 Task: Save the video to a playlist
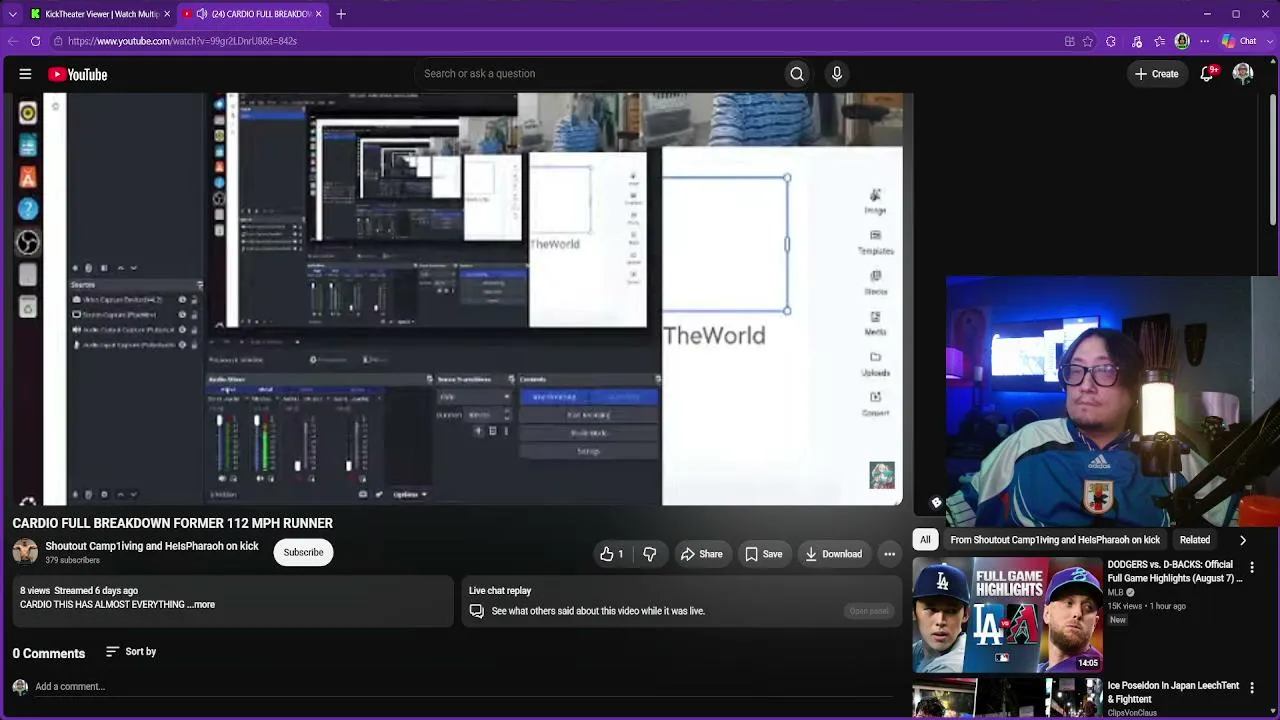tap(763, 554)
